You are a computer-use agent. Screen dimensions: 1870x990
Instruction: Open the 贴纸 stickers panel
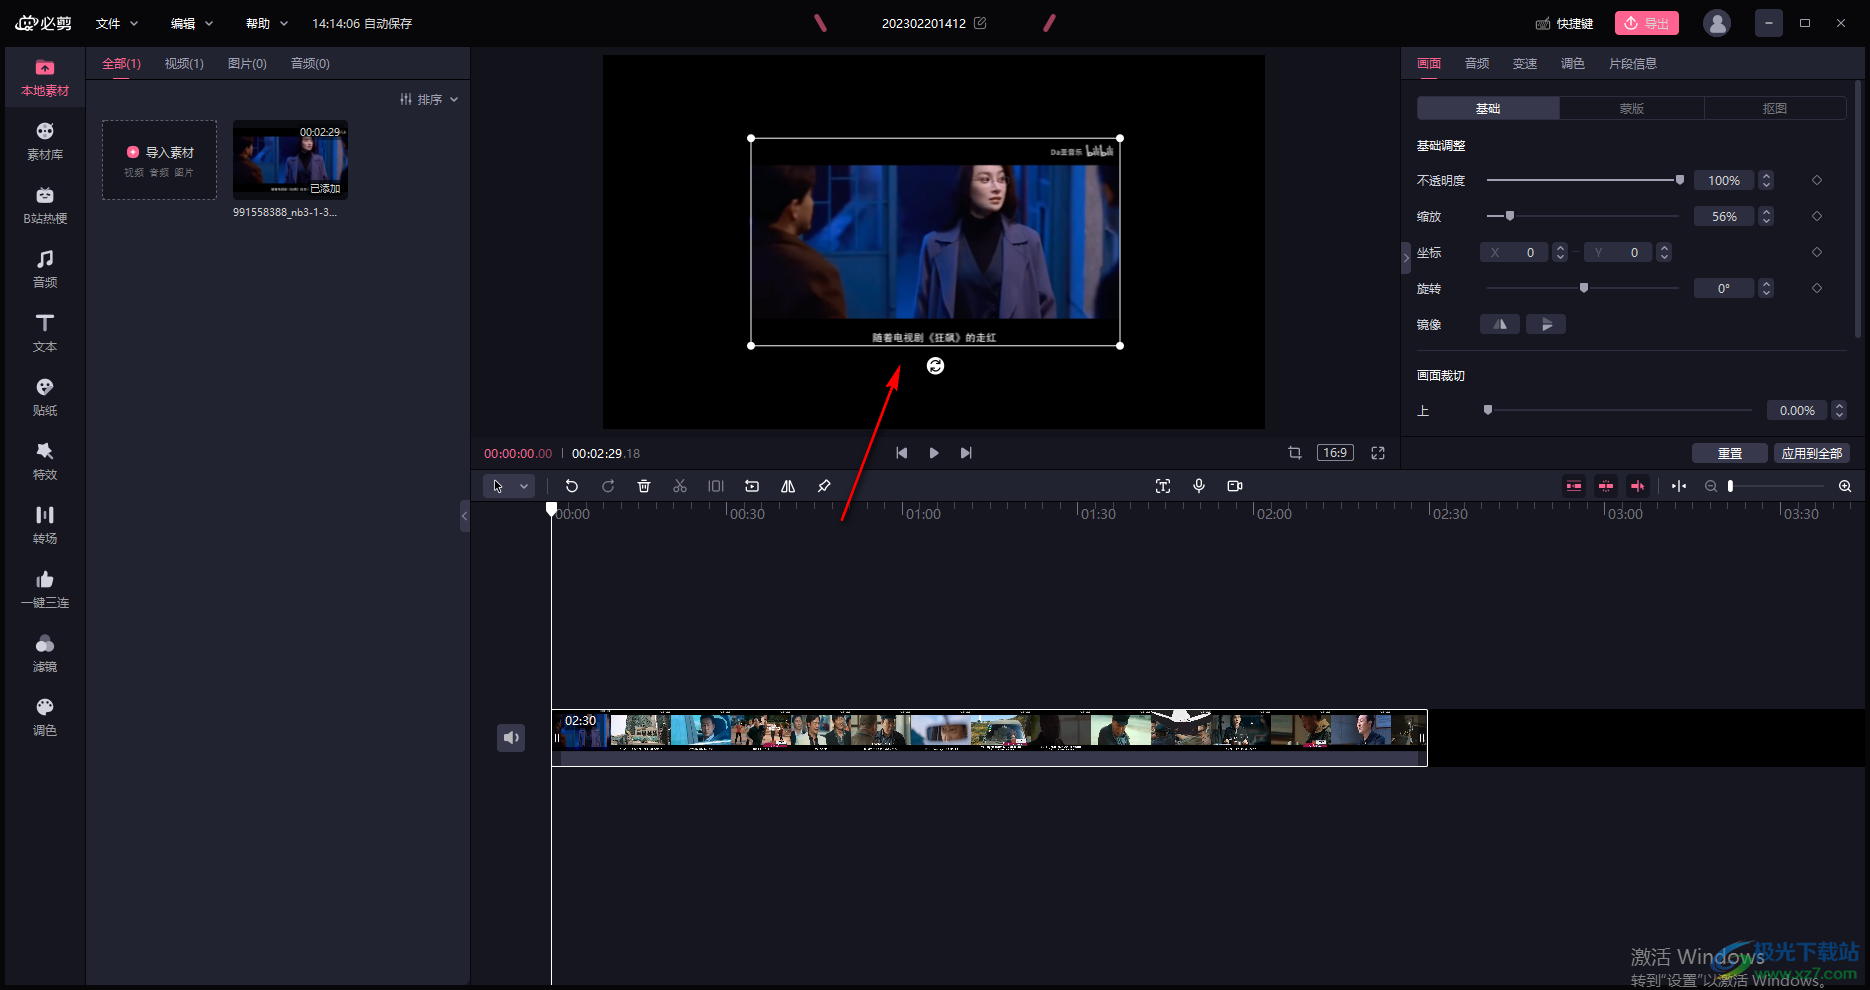45,398
